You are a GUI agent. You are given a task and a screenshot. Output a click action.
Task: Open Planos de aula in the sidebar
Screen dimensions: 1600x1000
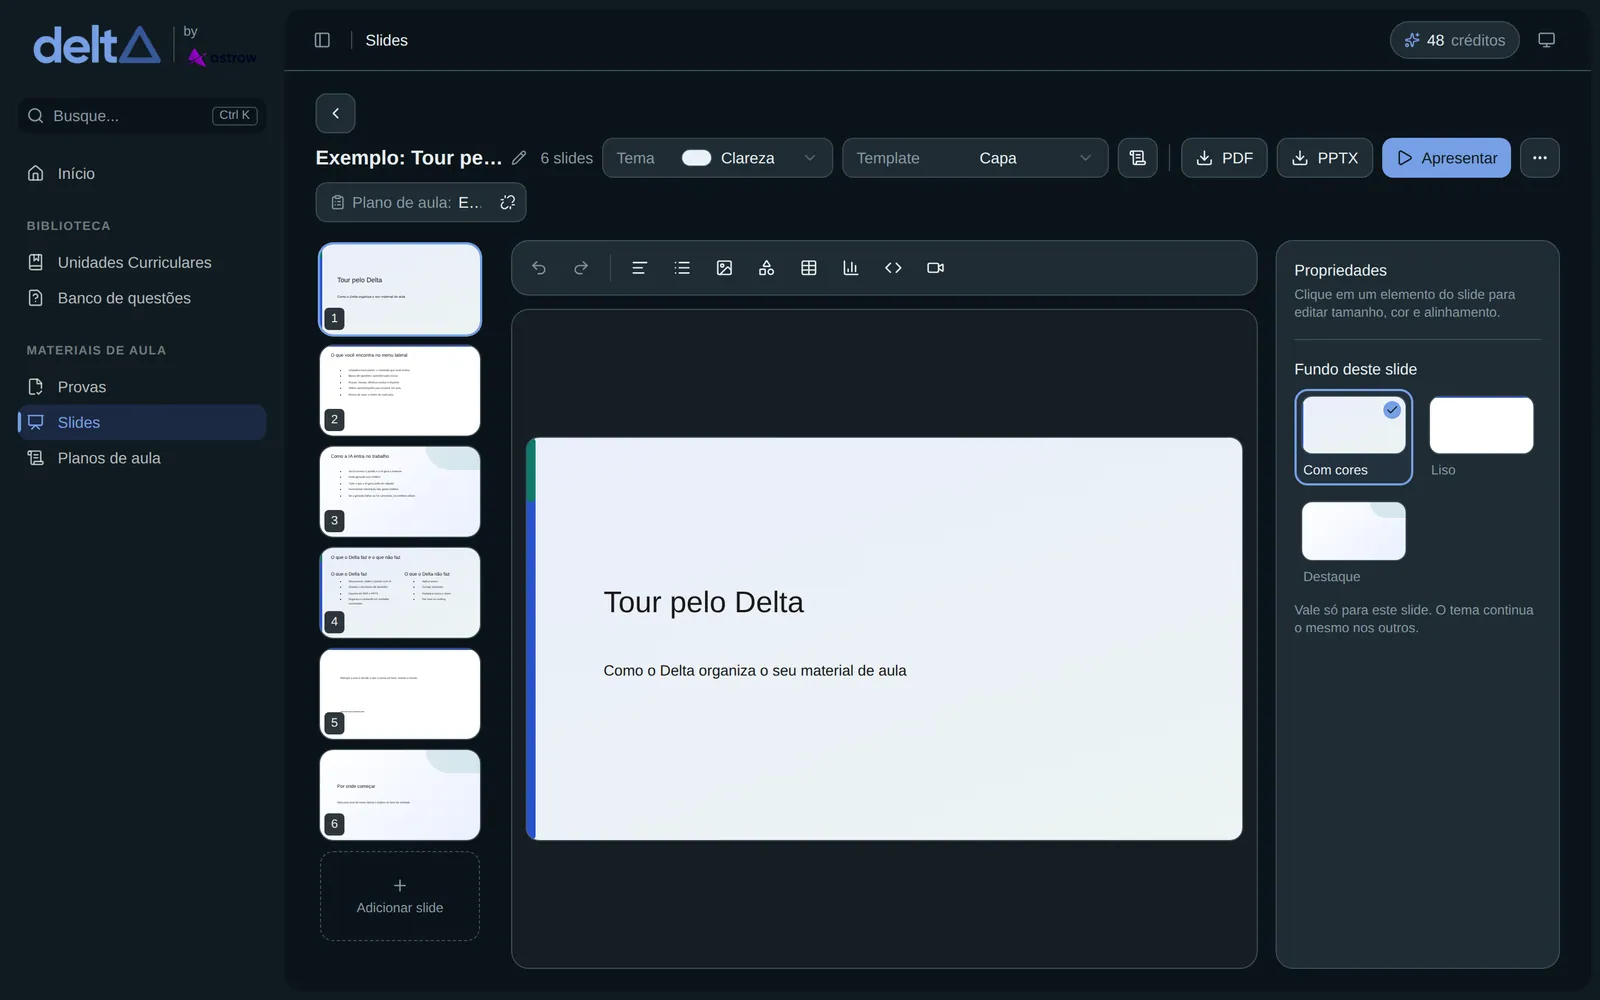[142, 458]
